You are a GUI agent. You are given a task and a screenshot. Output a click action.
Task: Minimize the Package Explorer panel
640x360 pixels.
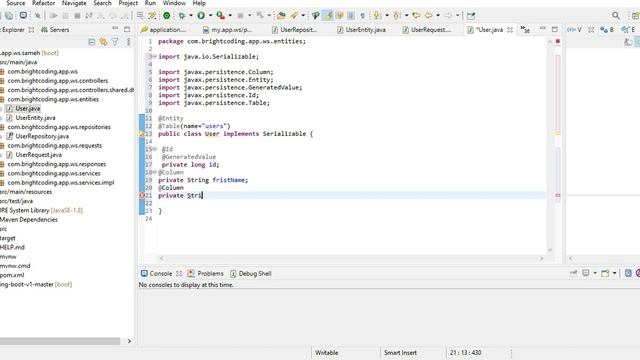(x=115, y=29)
